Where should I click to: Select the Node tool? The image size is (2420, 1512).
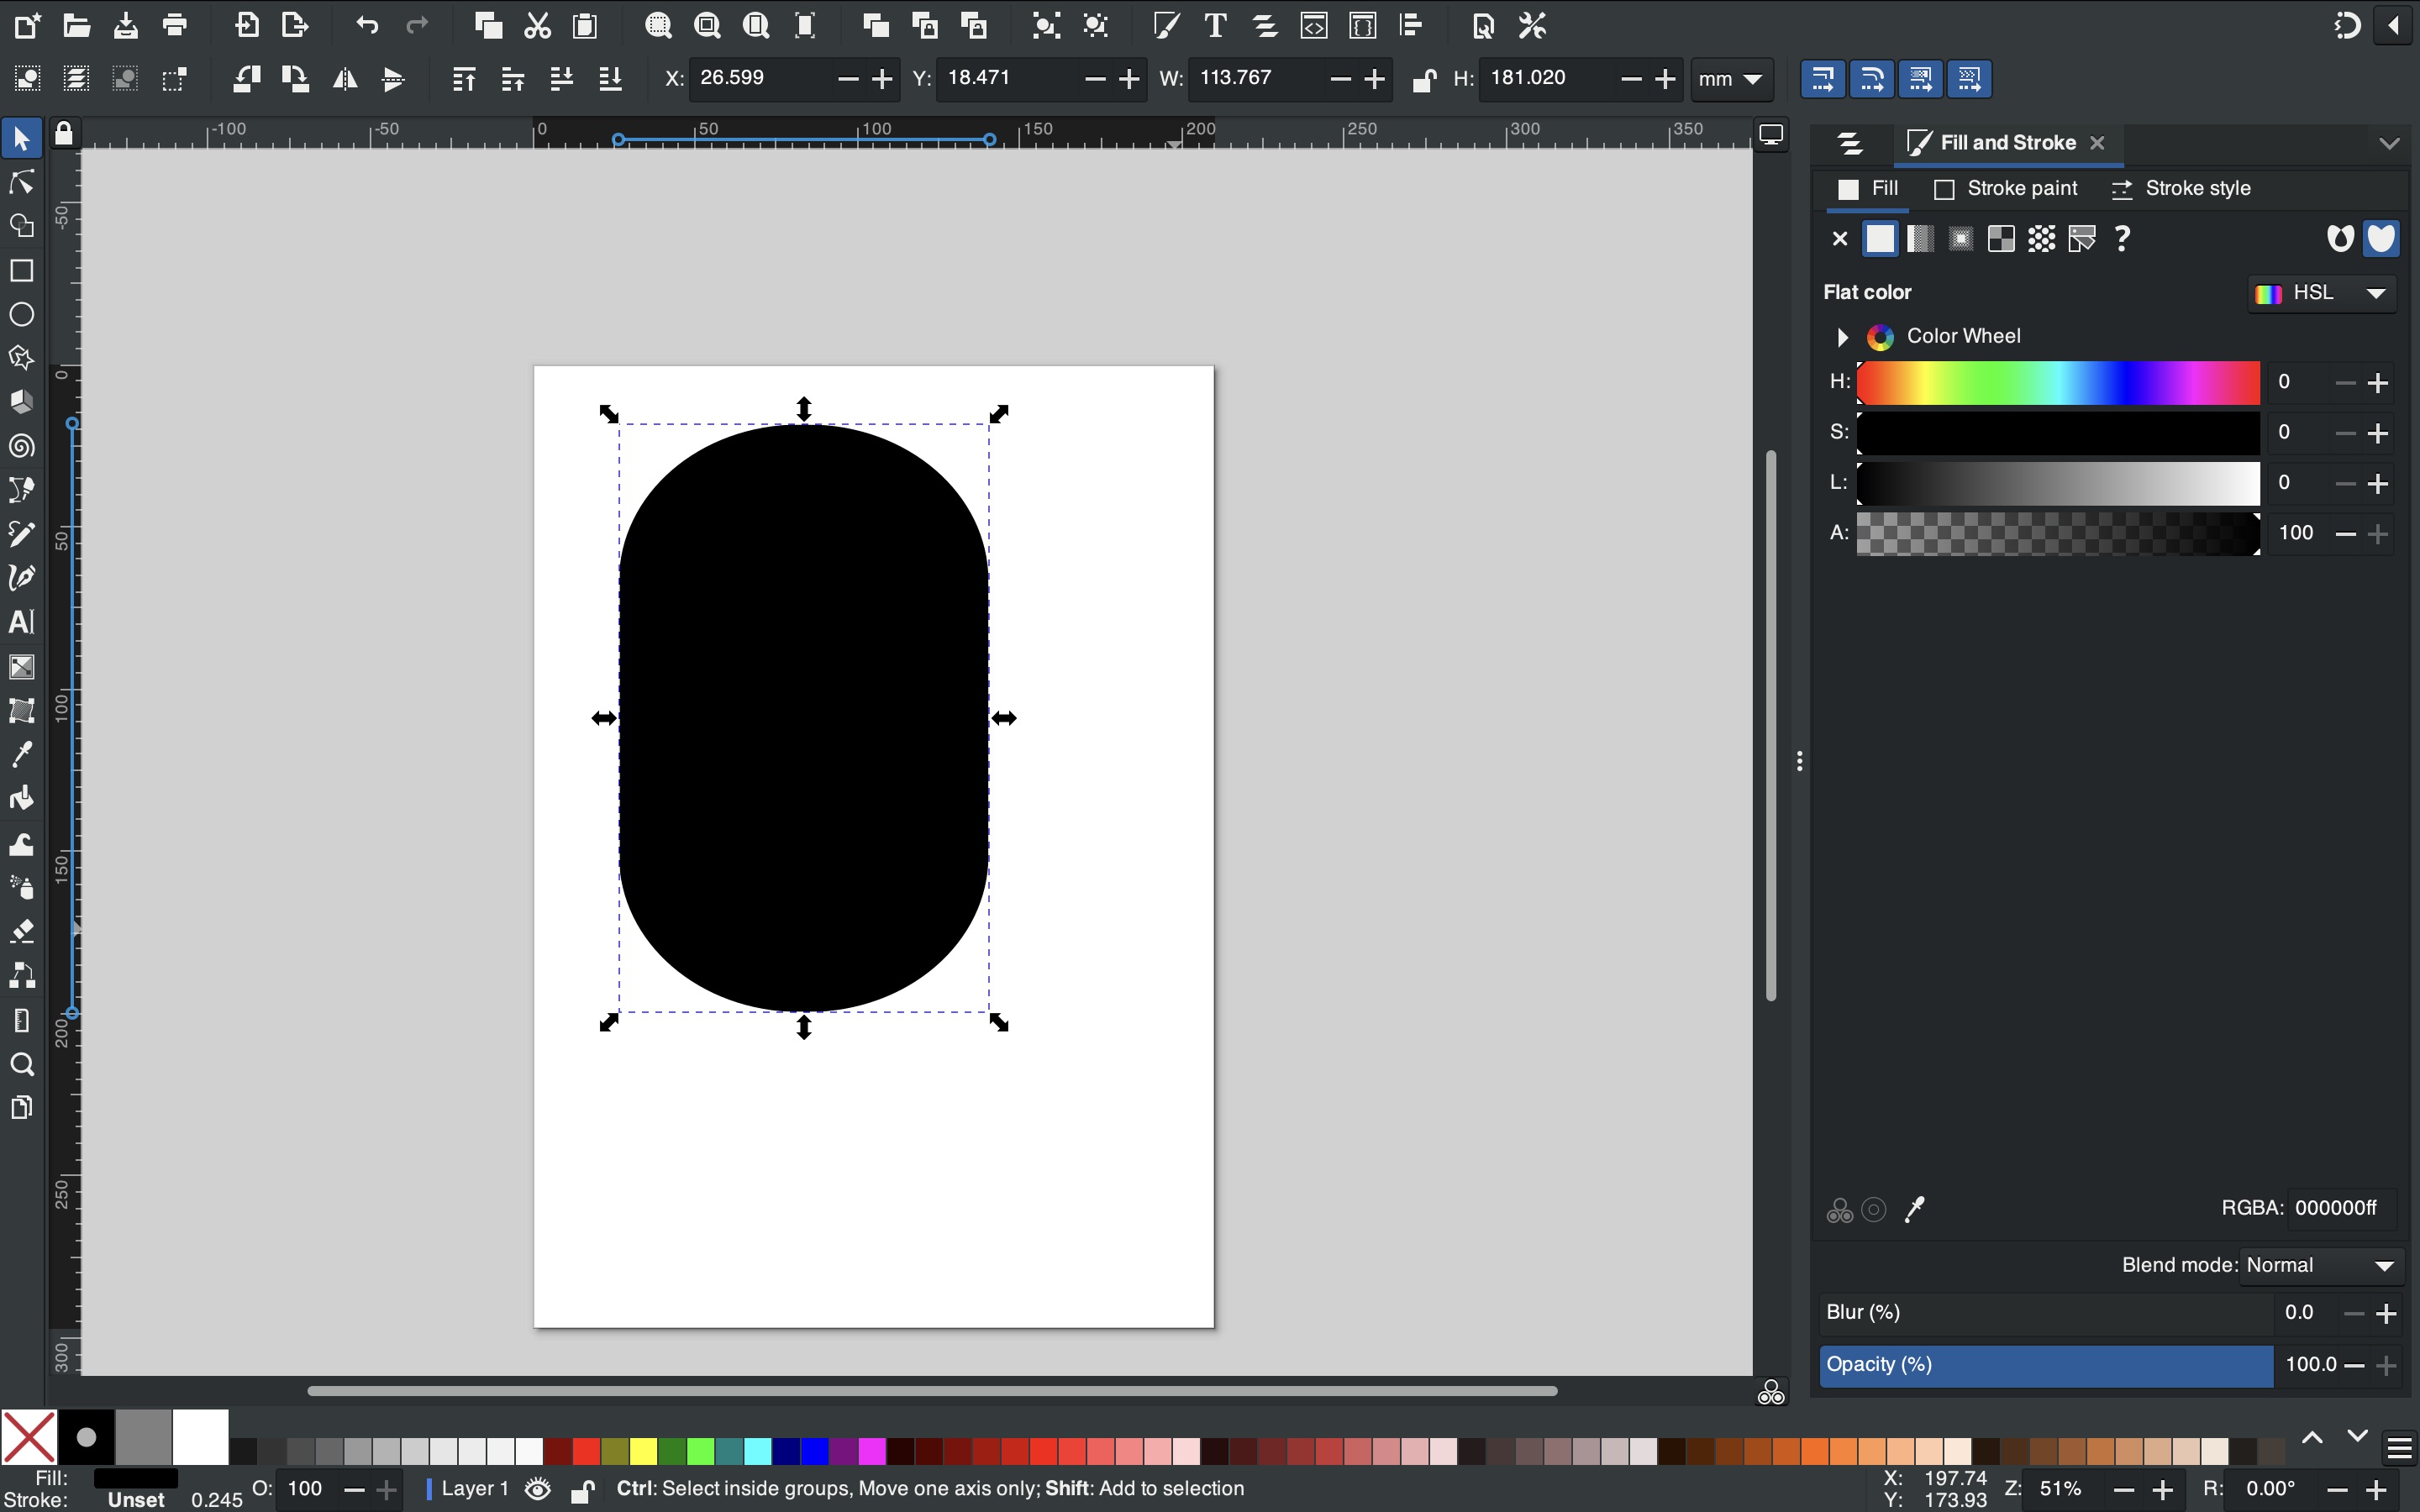[22, 183]
